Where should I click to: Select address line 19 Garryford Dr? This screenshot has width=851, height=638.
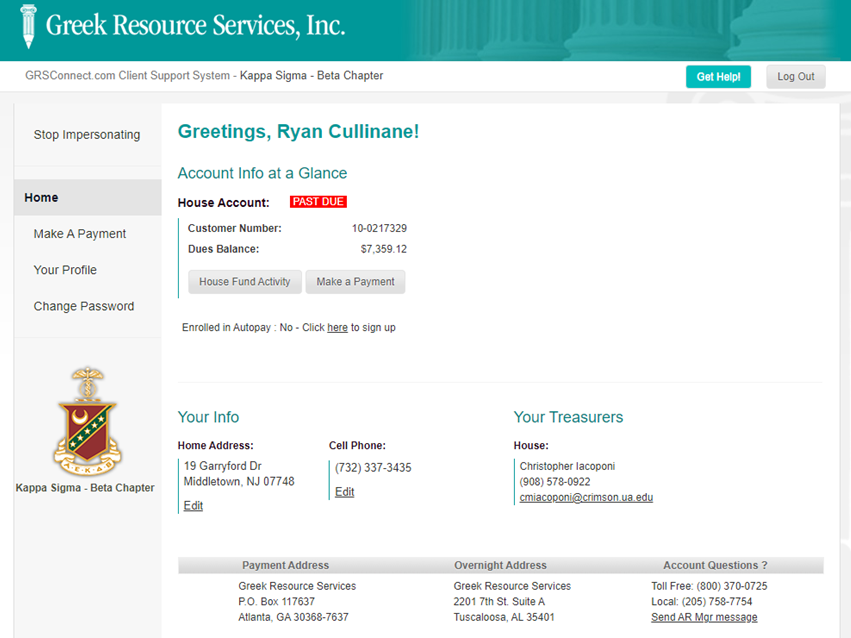223,466
